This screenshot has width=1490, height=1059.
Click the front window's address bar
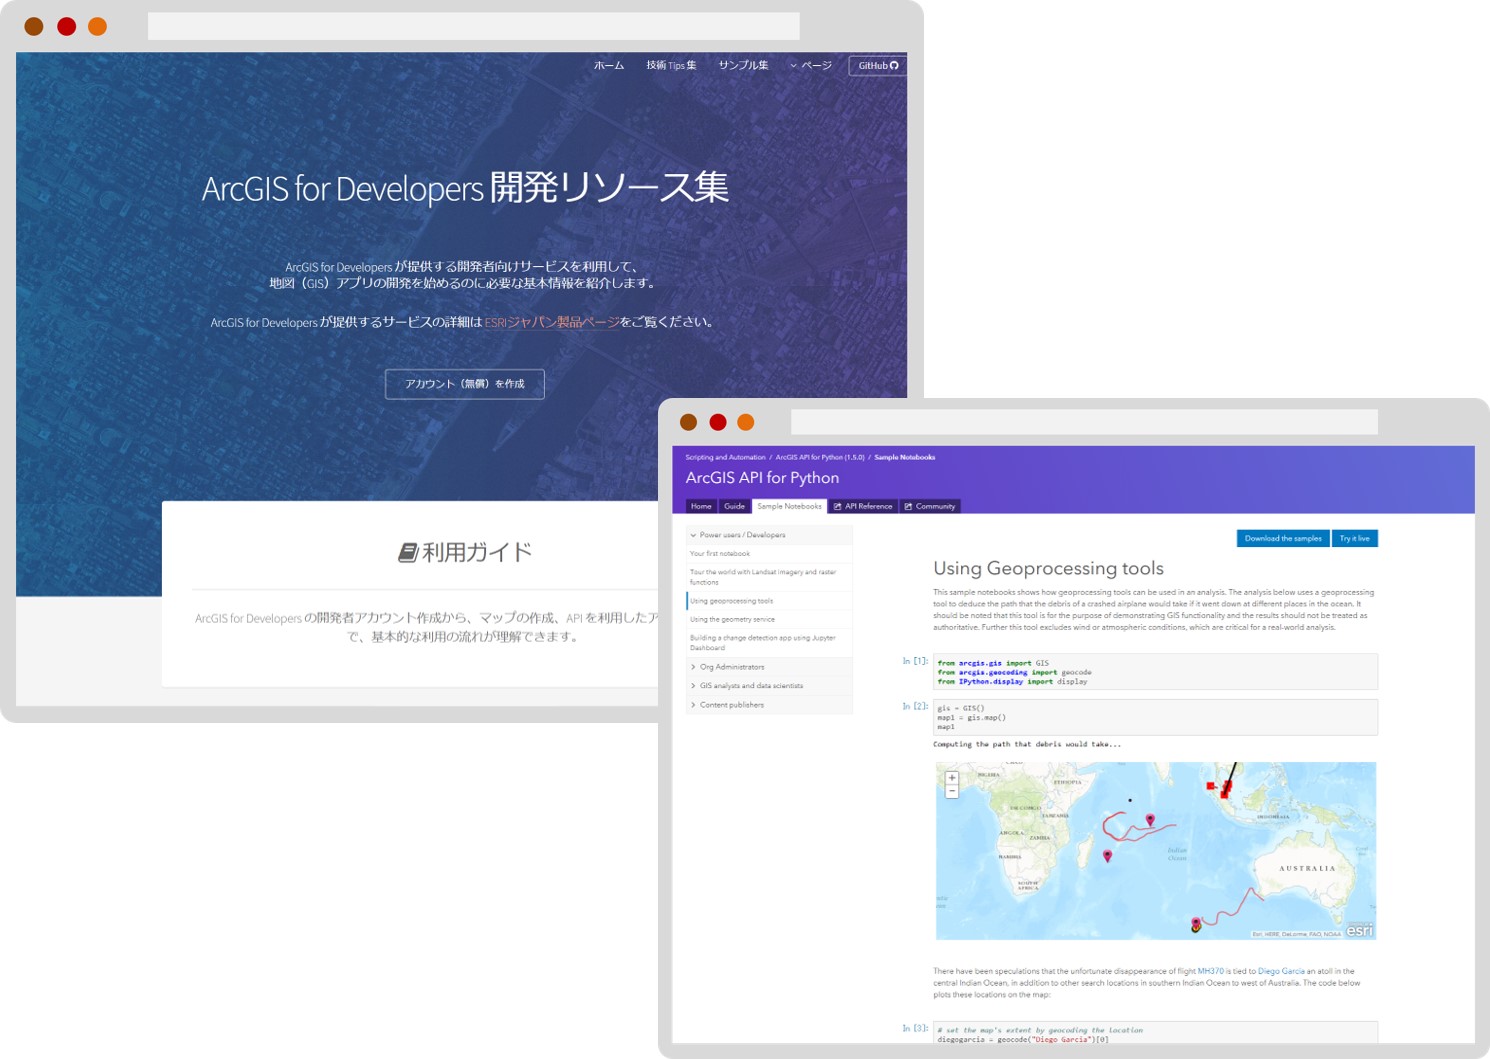(1084, 422)
